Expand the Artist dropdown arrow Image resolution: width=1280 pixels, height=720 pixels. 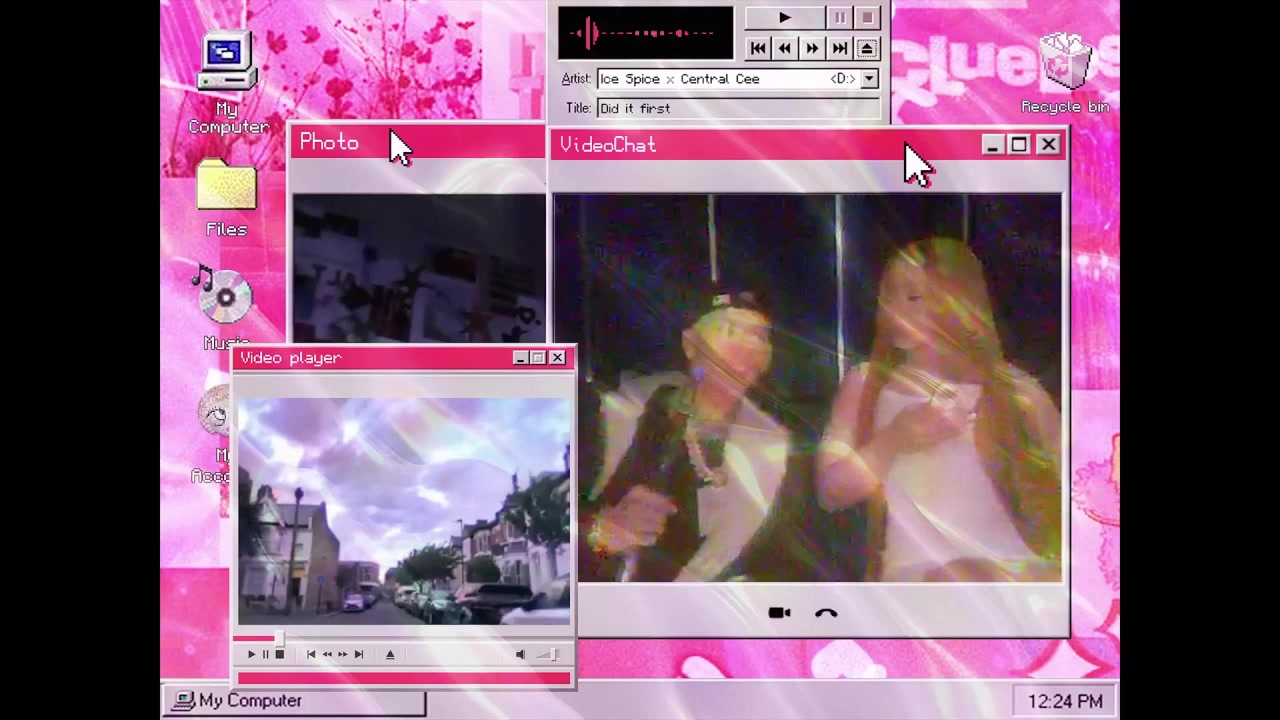point(869,79)
